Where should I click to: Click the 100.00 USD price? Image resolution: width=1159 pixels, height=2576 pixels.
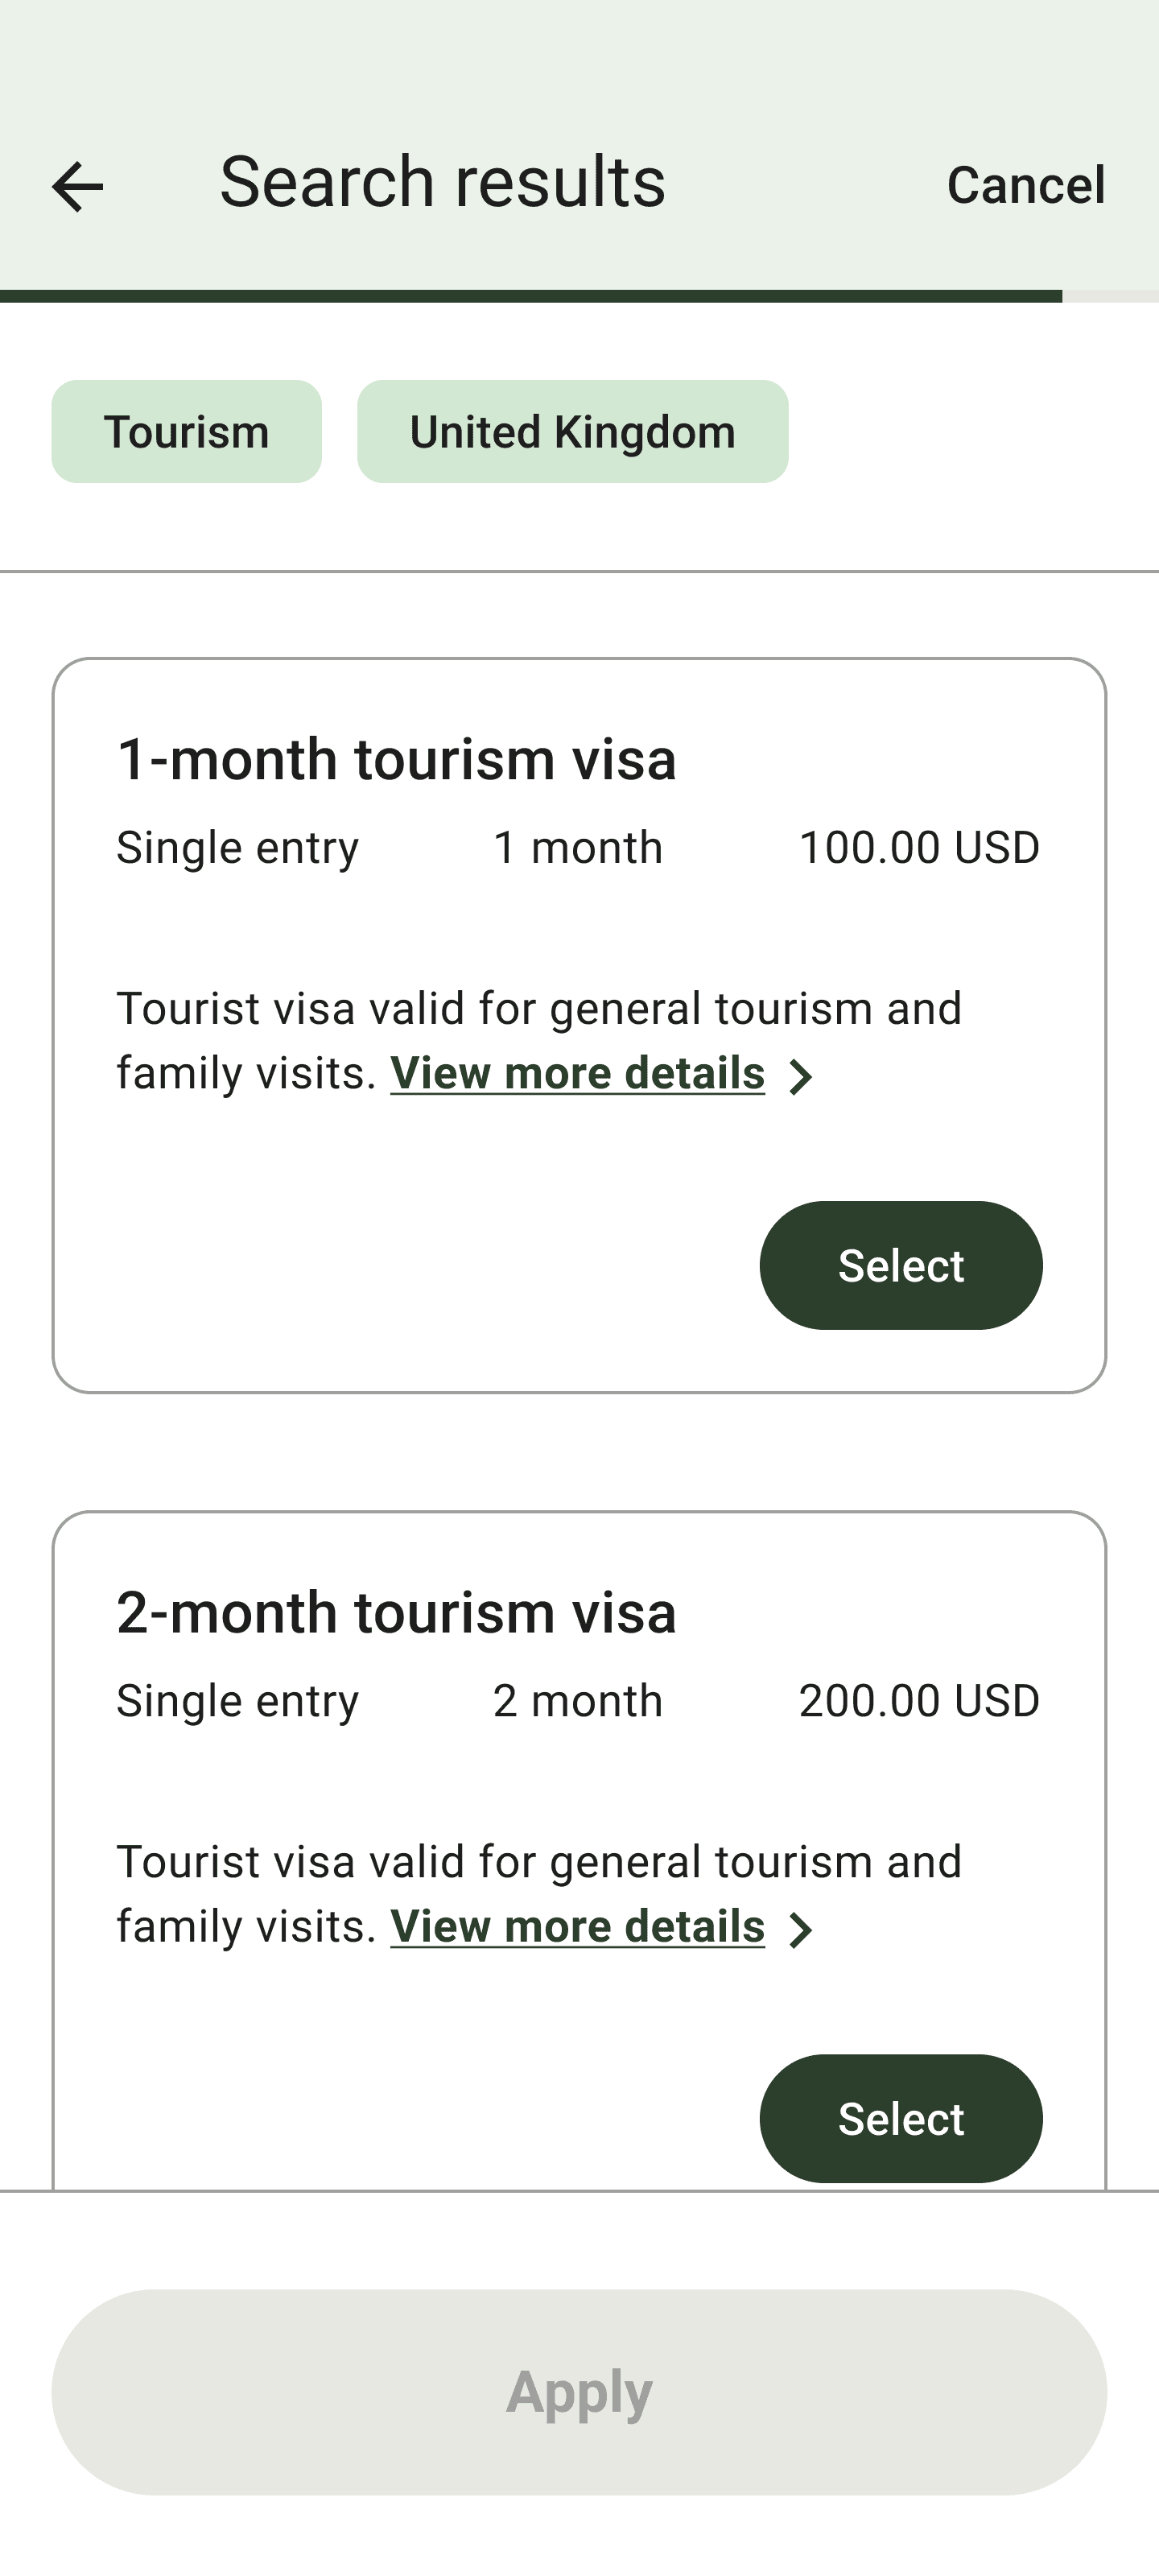pos(919,848)
